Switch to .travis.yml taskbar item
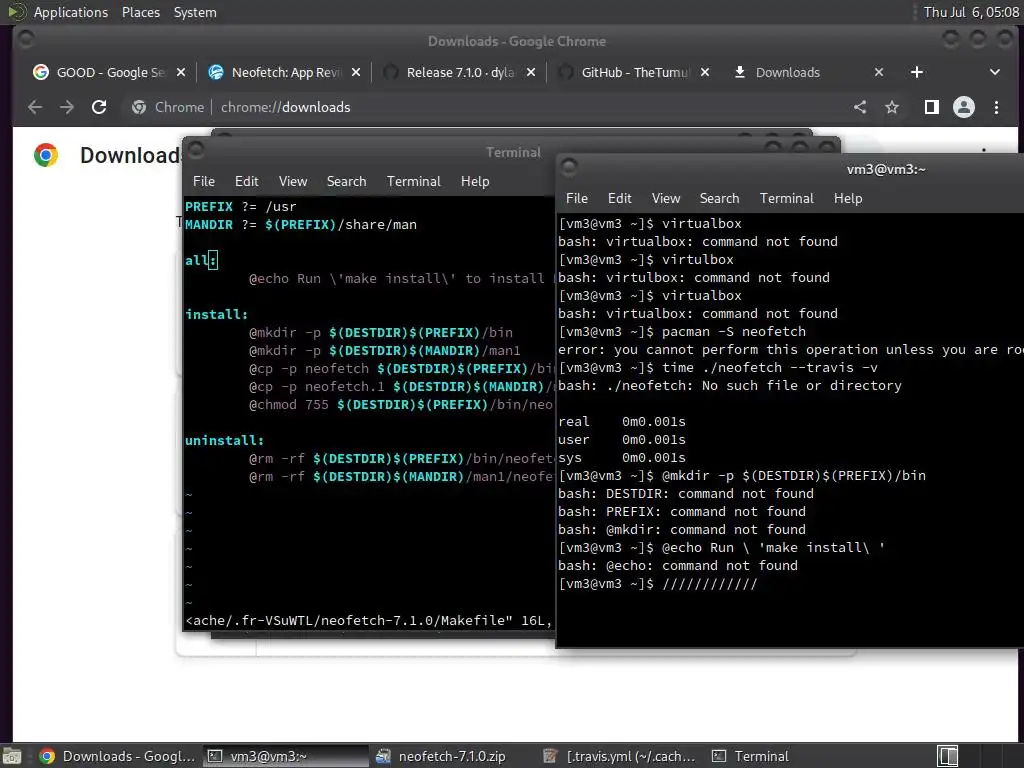This screenshot has height=768, width=1024. [620, 756]
